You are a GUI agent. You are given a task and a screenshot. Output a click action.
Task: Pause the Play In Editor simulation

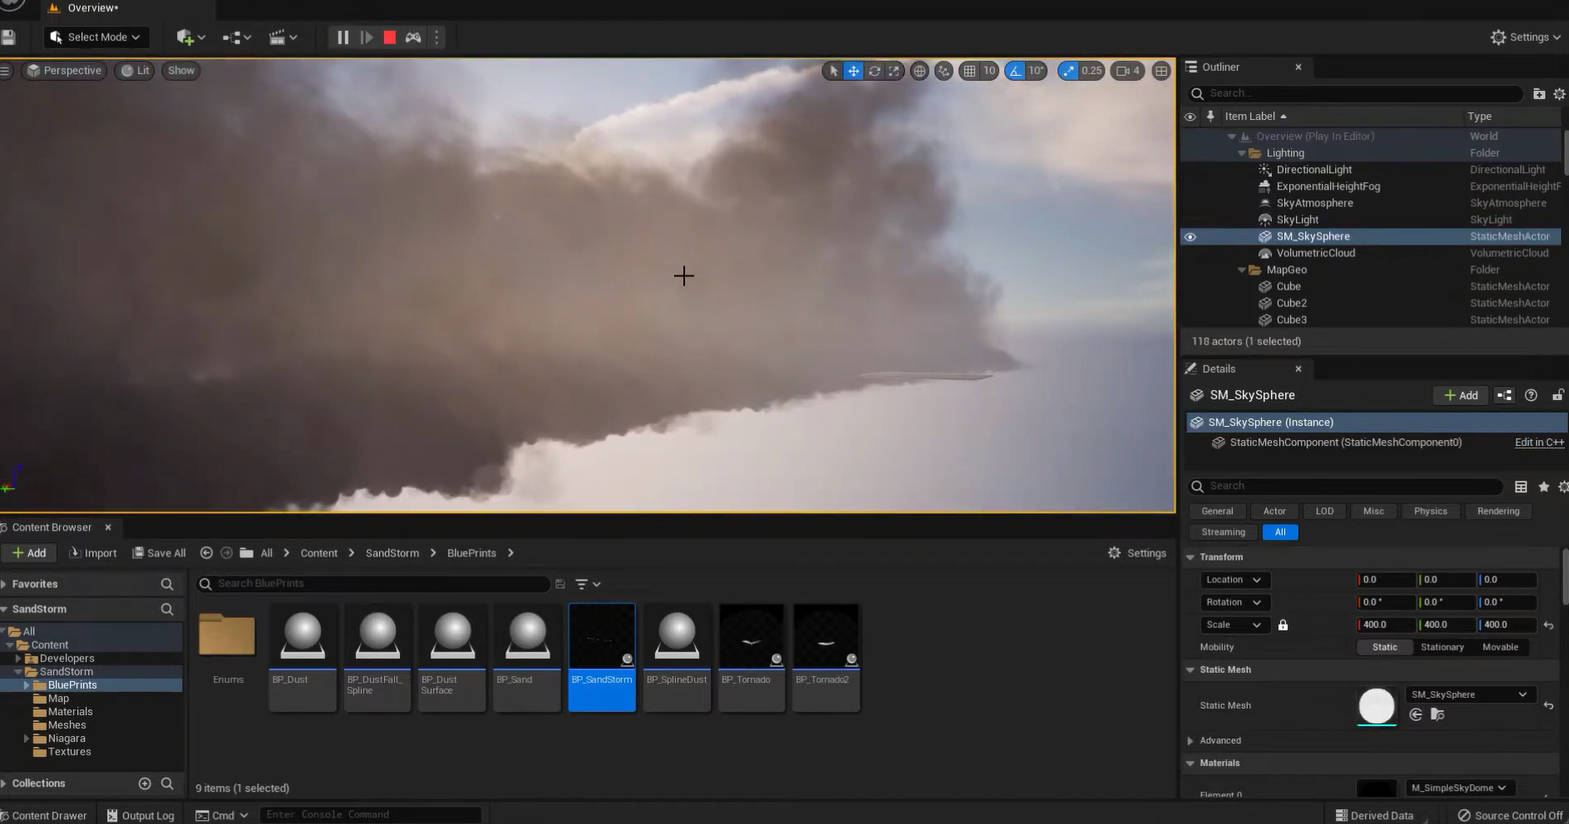342,37
